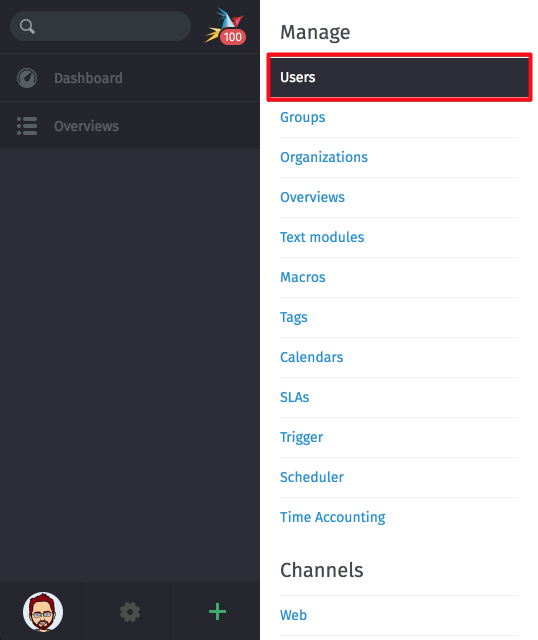Click the 100 notification counter badge
Screen dimensions: 538x640
[x=233, y=37]
